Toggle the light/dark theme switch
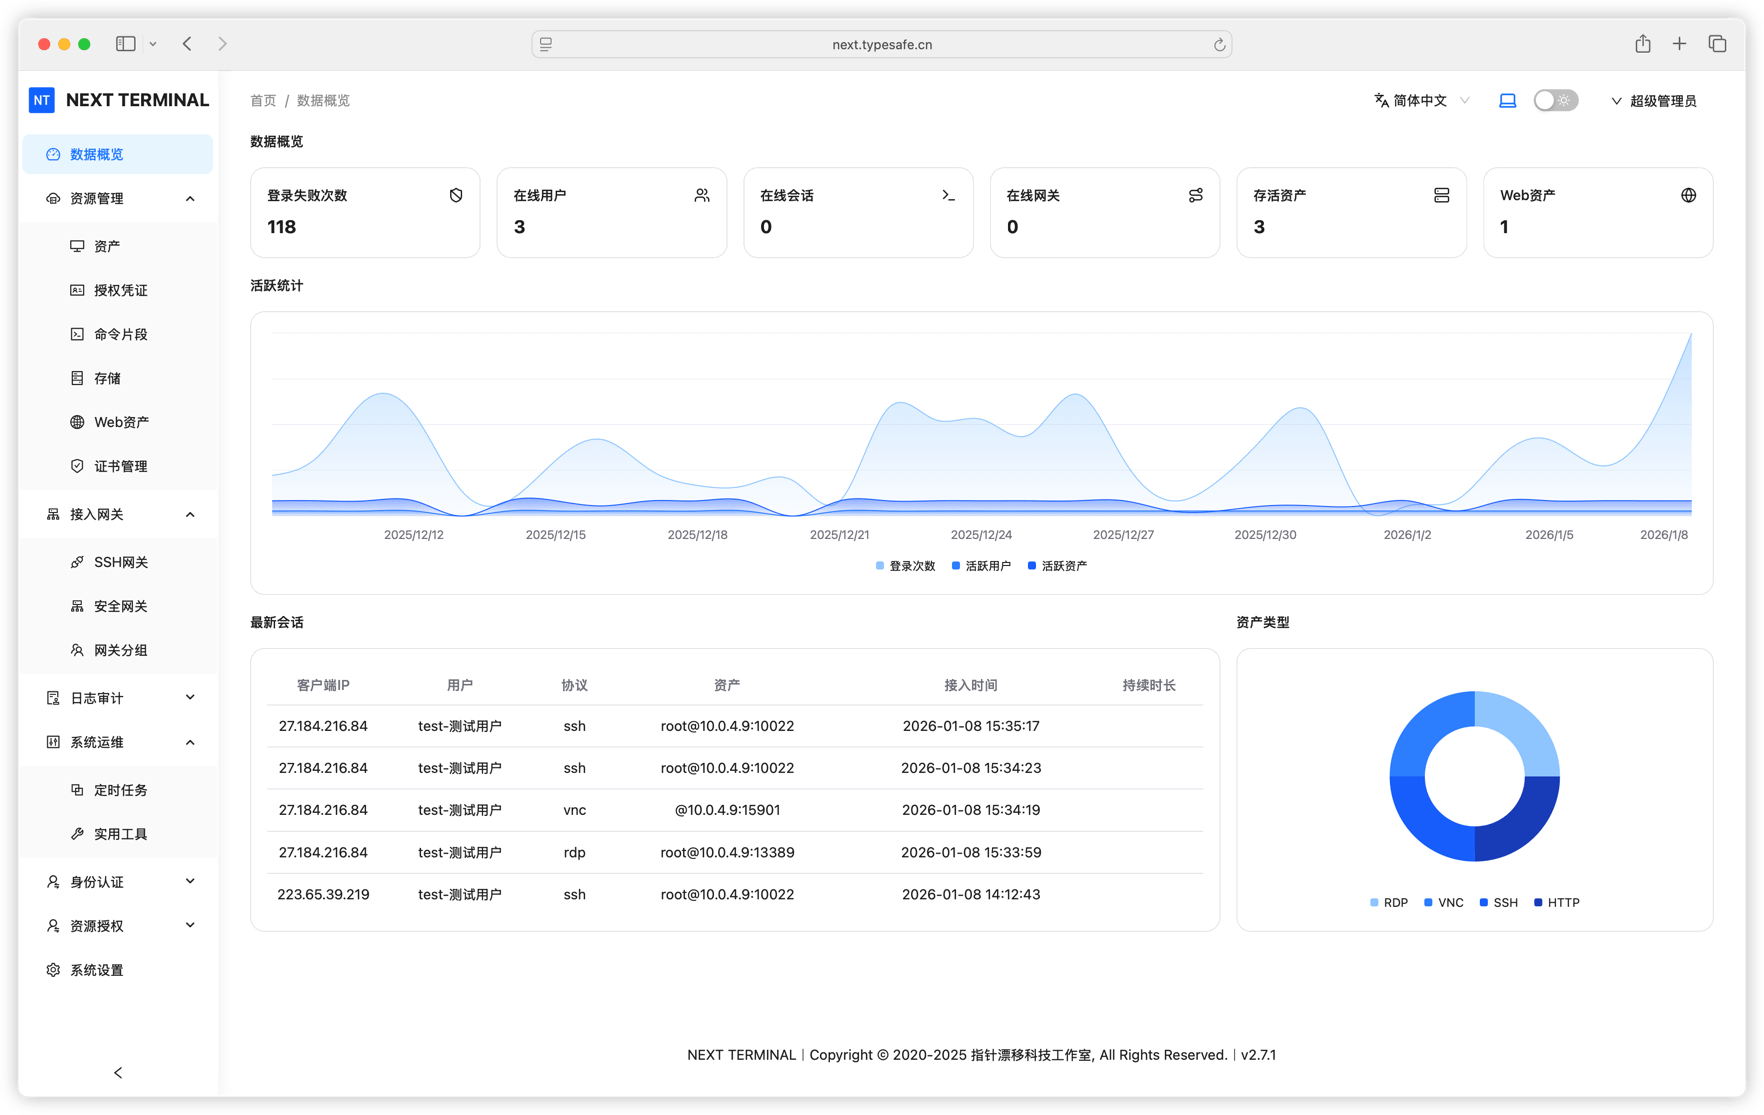Screen dimensions: 1764x1115 tap(1555, 100)
